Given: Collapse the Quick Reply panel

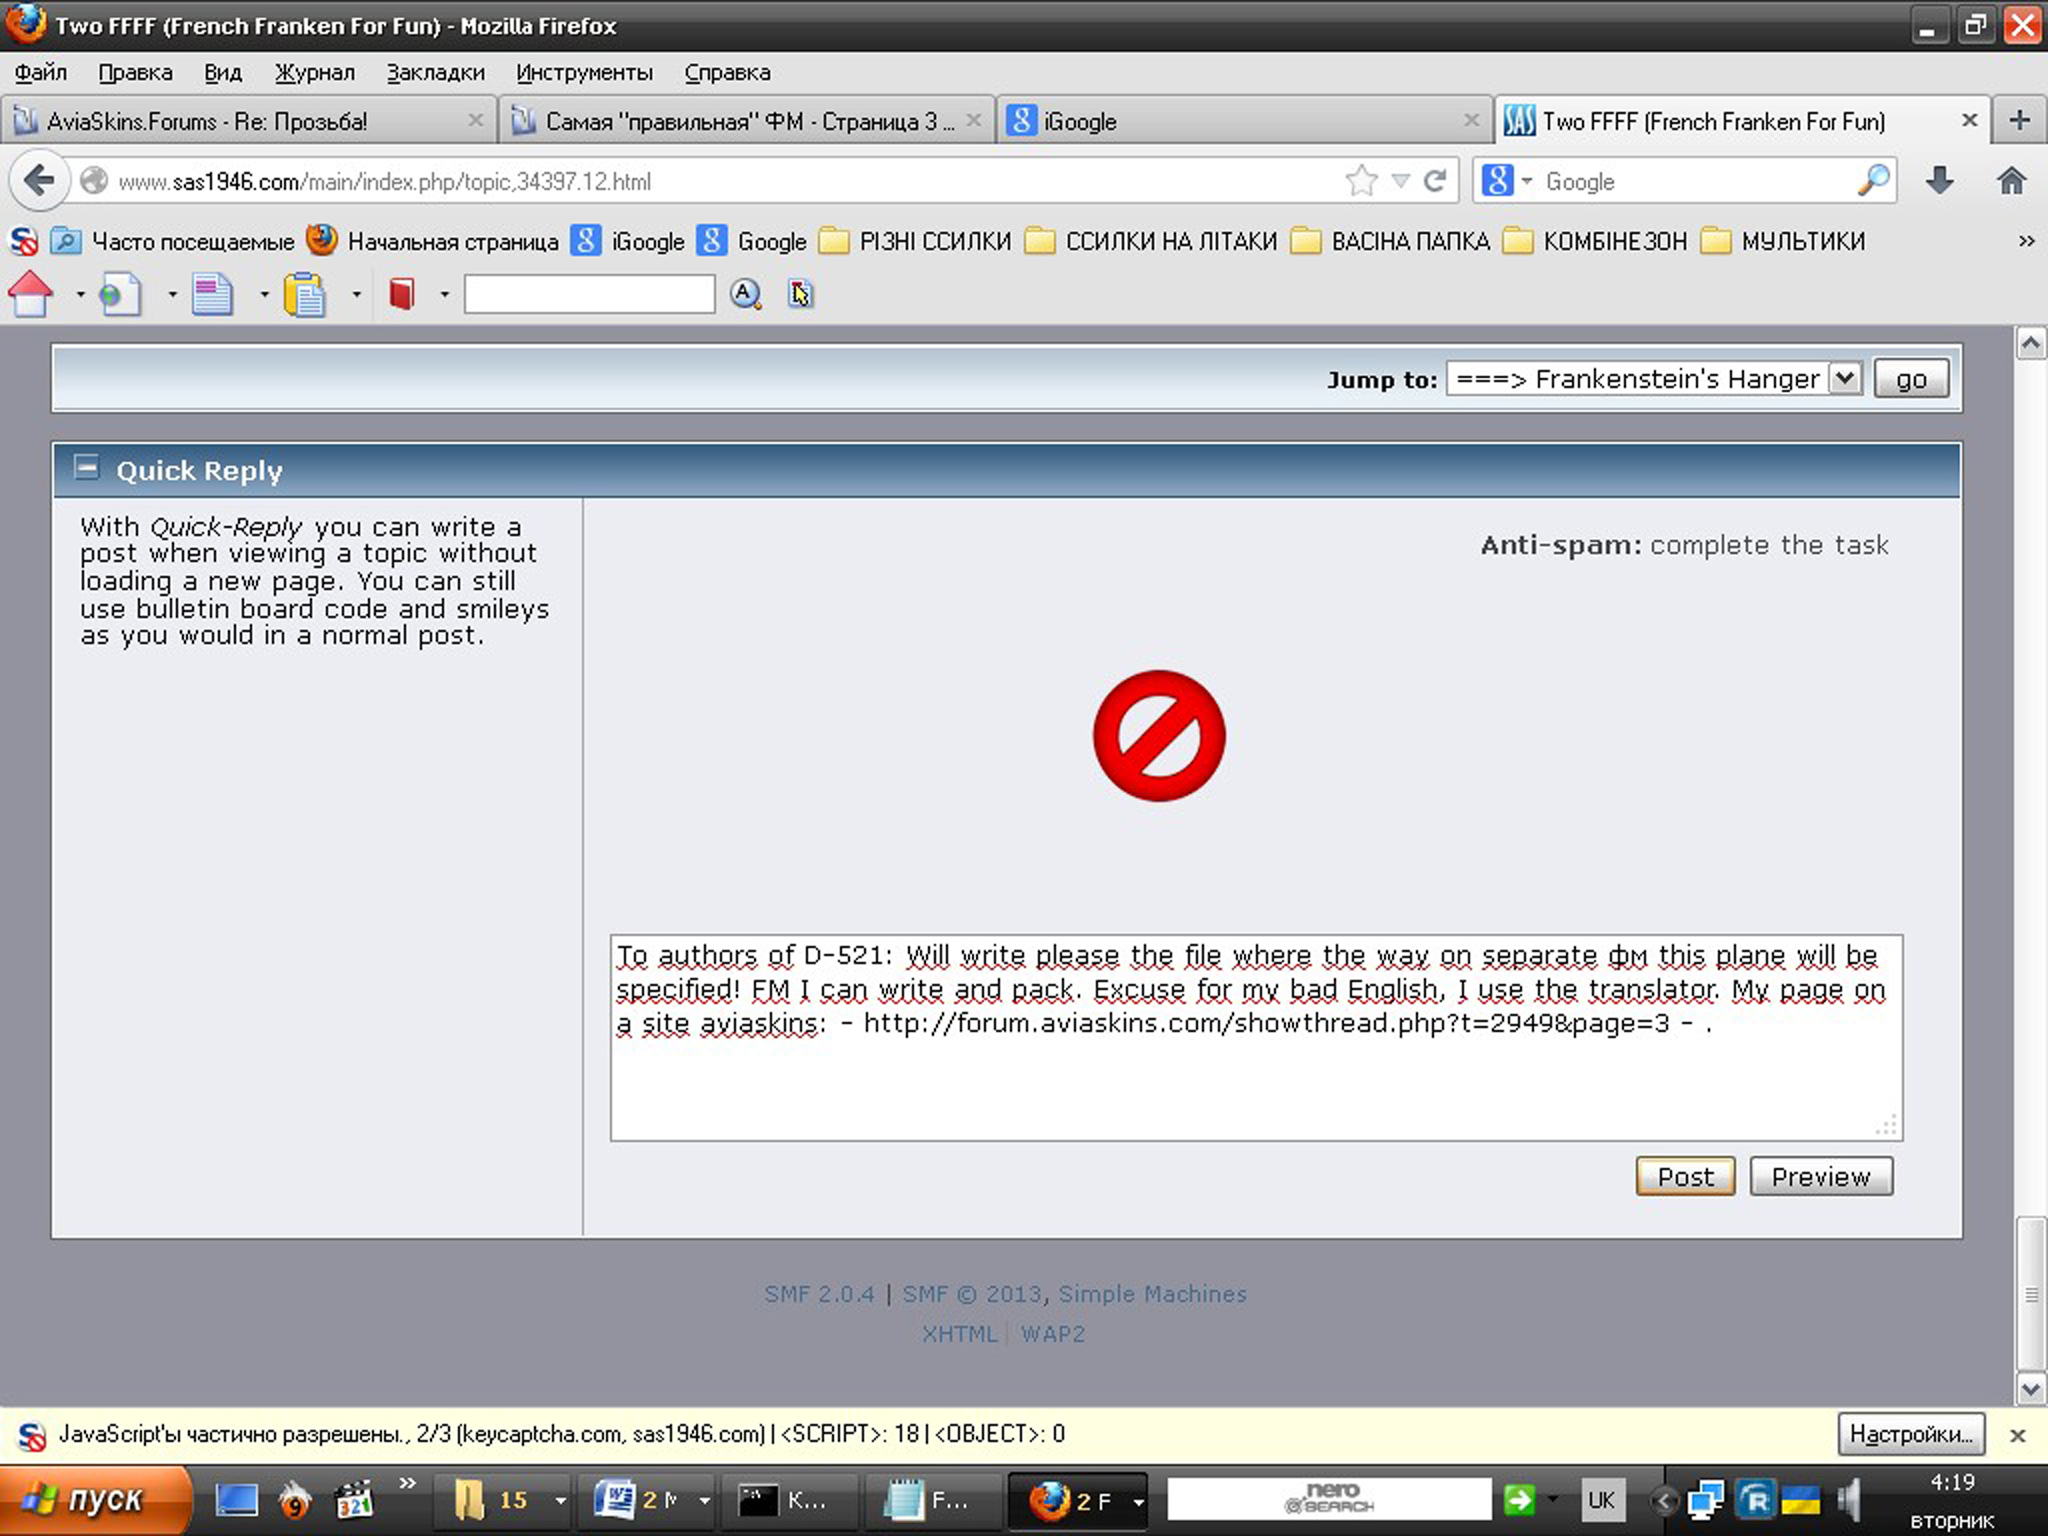Looking at the screenshot, I should pos(87,468).
